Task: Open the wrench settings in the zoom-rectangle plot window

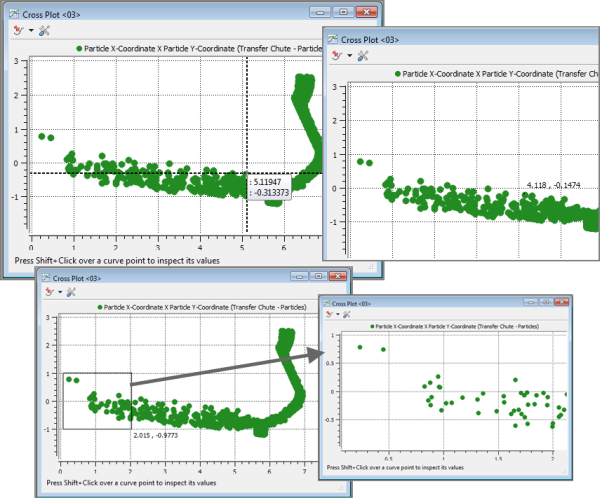Action: click(72, 292)
